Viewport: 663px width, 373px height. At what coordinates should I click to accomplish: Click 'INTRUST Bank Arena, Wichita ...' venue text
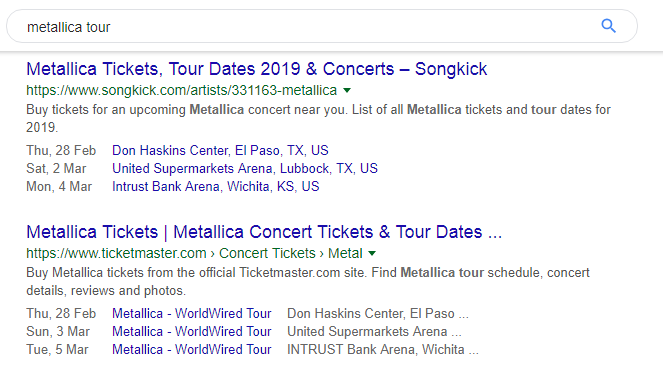coord(383,350)
